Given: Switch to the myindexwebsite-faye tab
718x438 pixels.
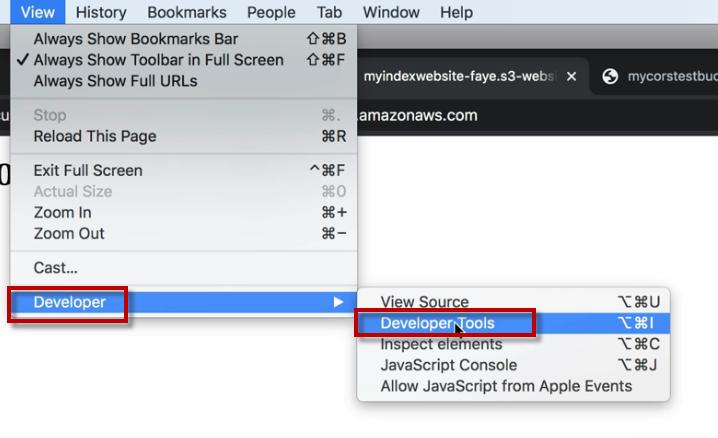Looking at the screenshot, I should tap(458, 77).
